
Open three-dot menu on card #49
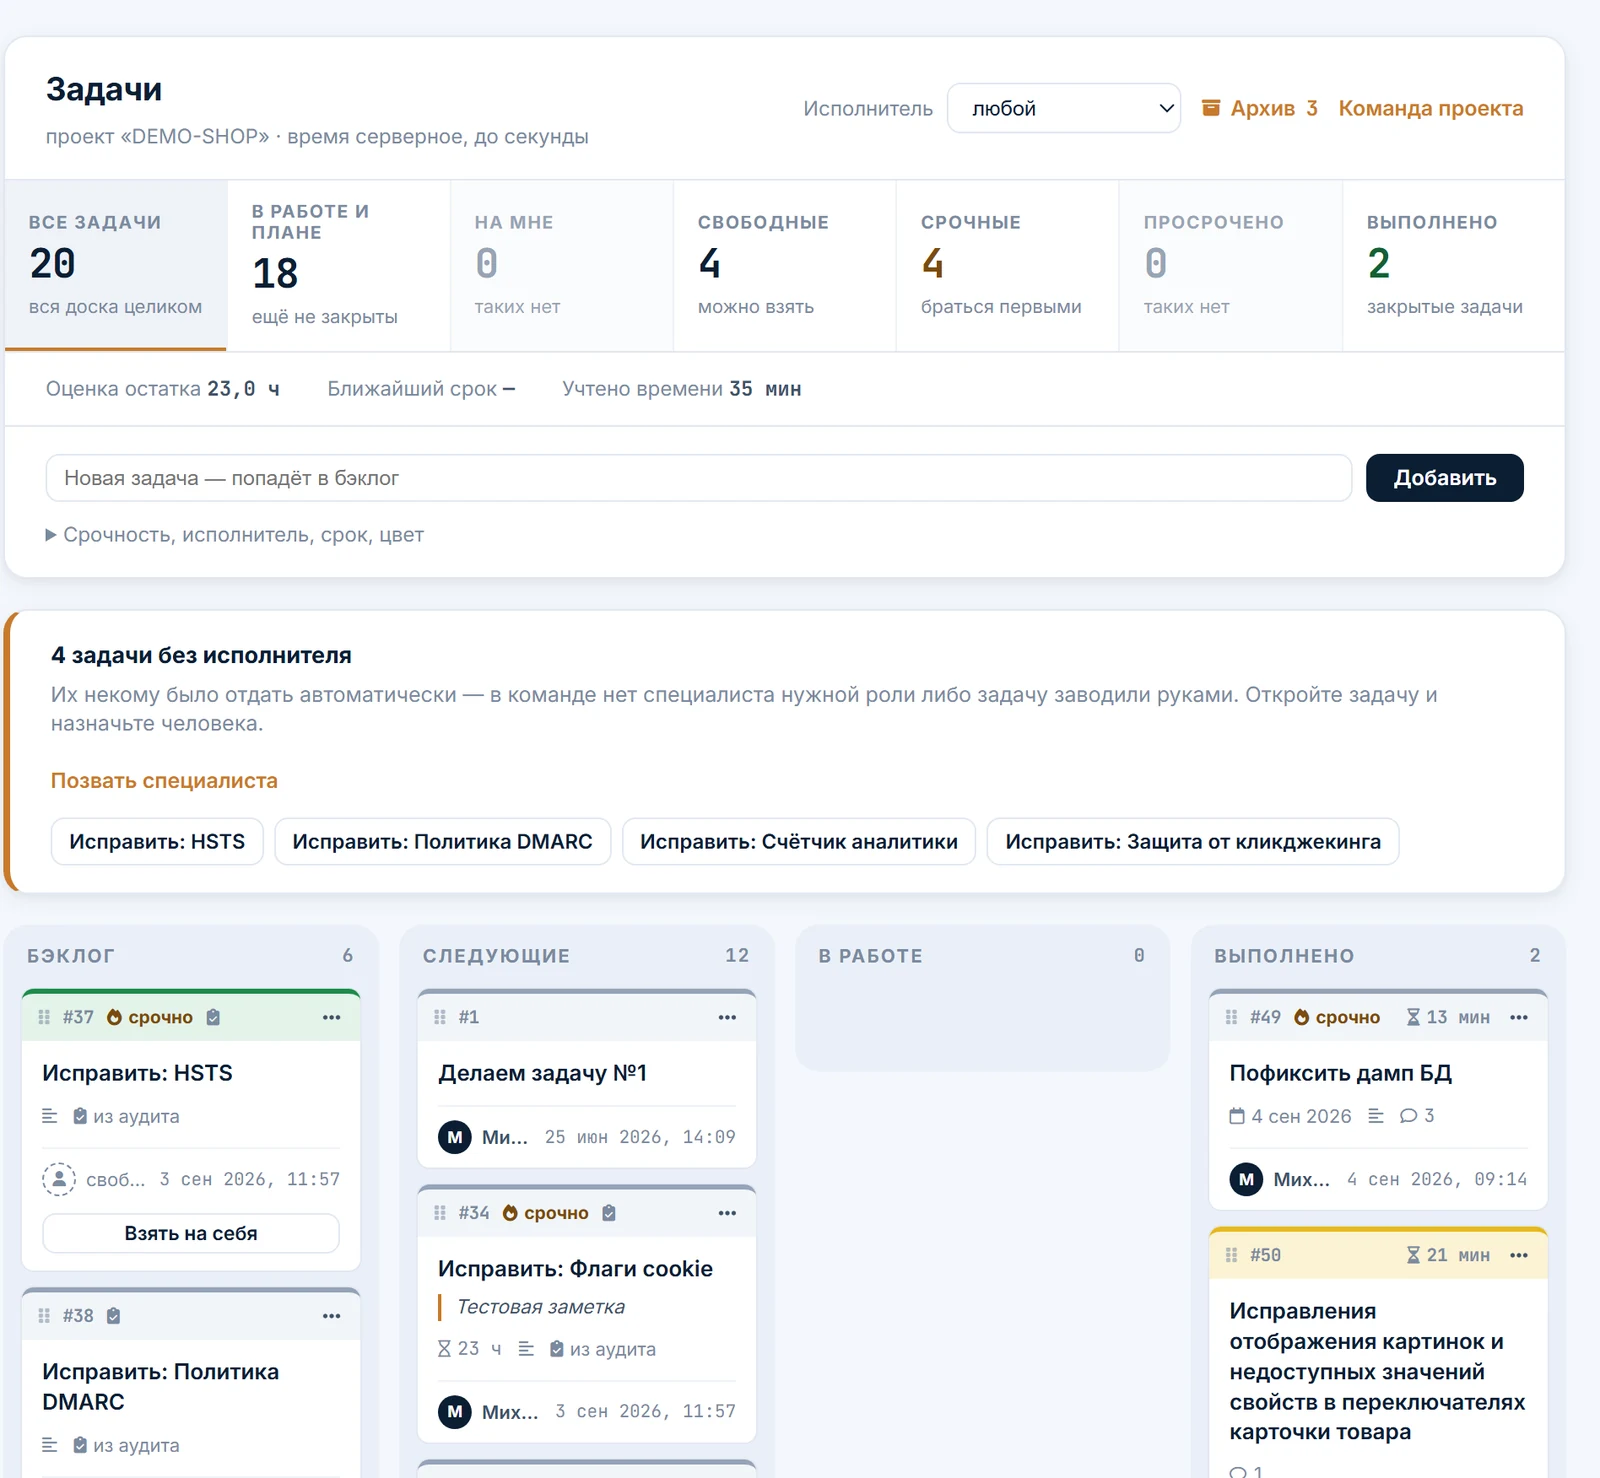coord(1519,1017)
